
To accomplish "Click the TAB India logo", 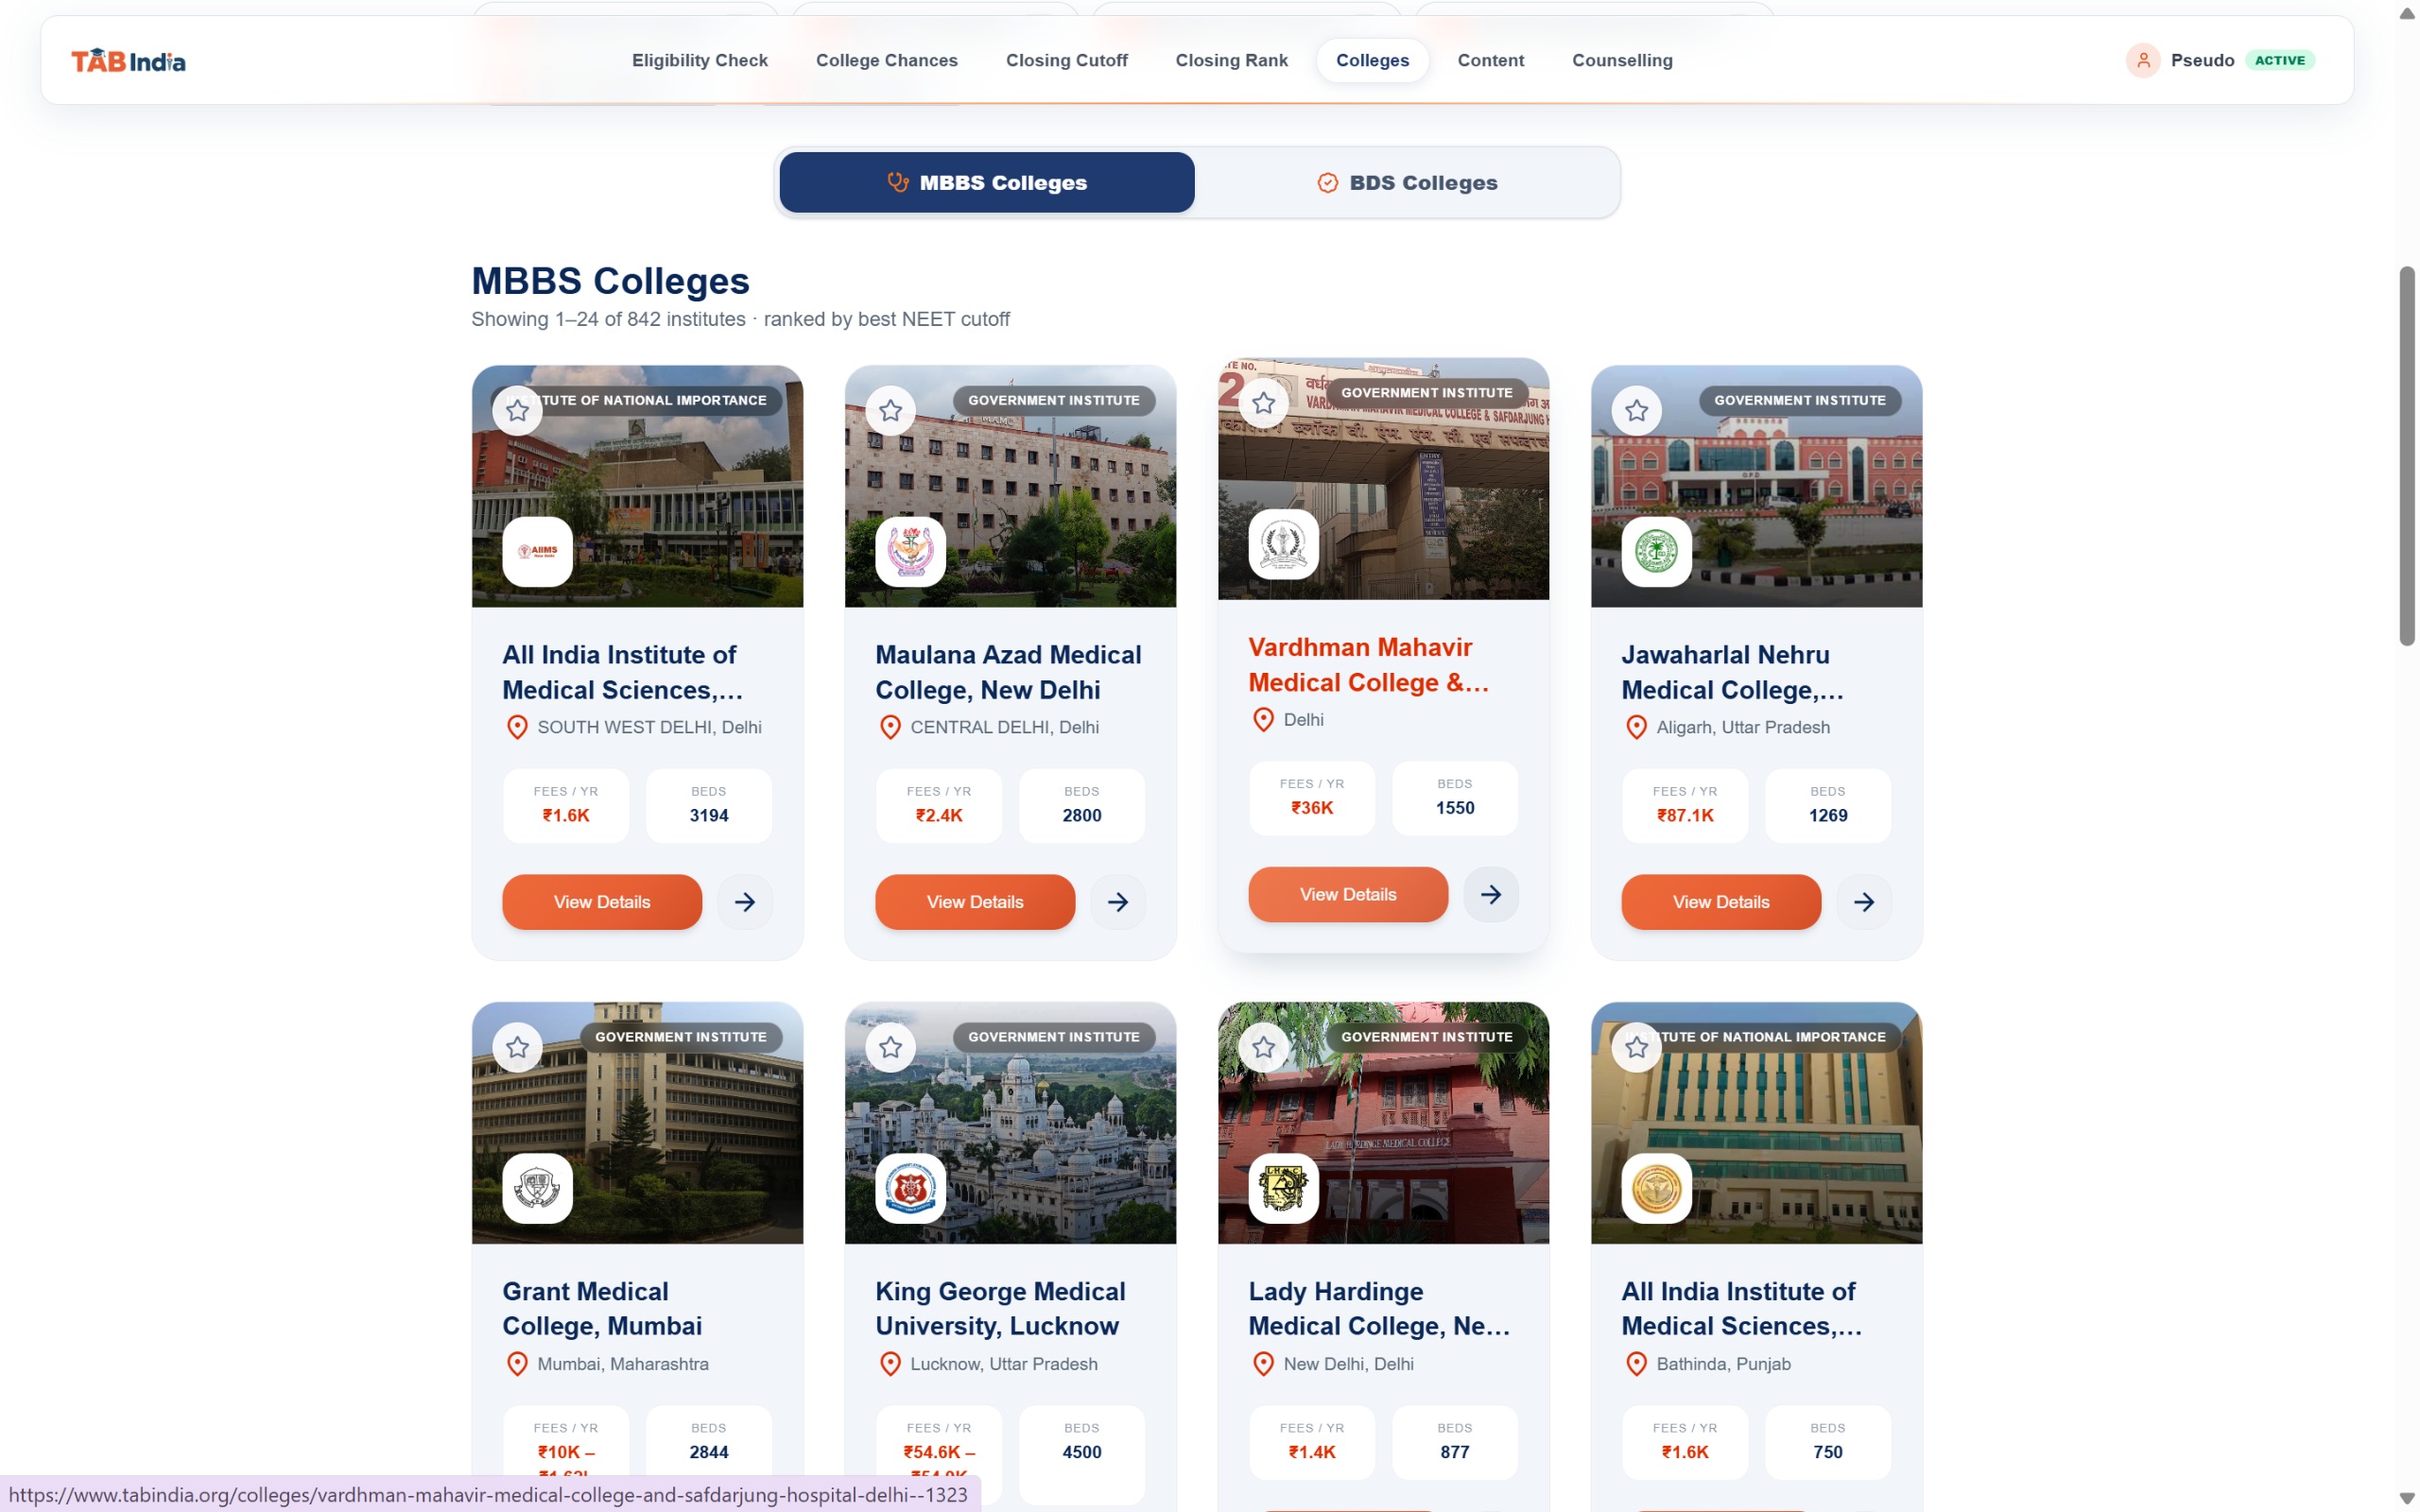I will tap(128, 61).
